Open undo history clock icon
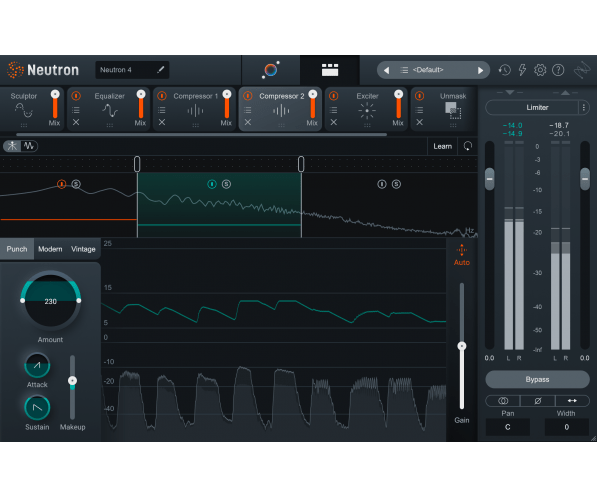 tap(504, 70)
